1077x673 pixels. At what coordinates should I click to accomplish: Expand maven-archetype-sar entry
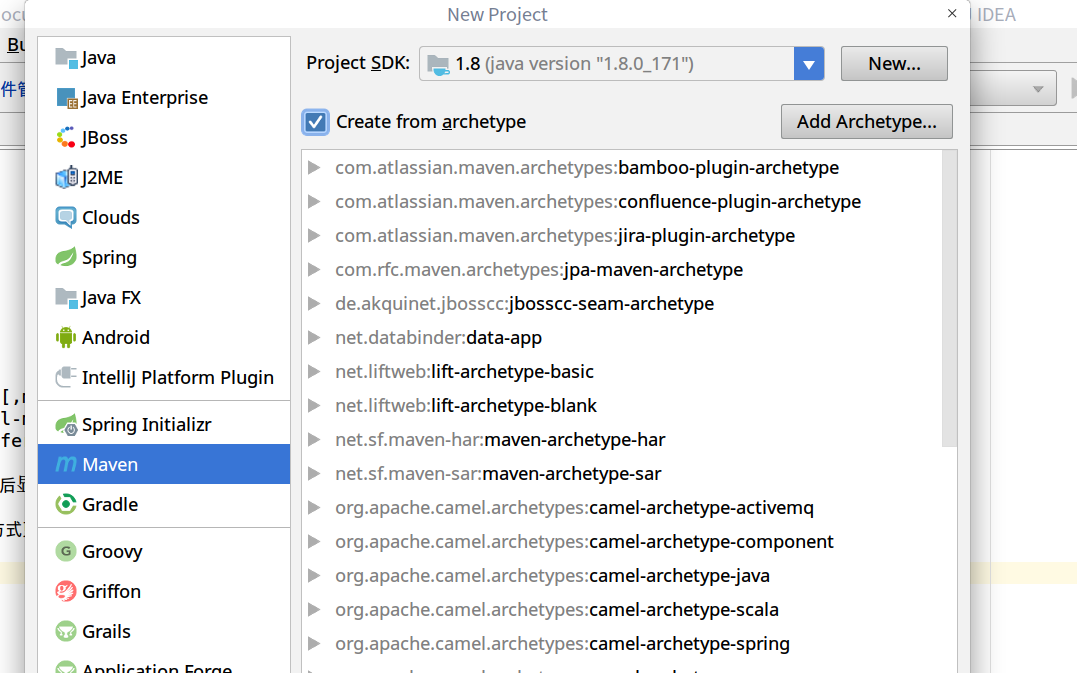(314, 474)
